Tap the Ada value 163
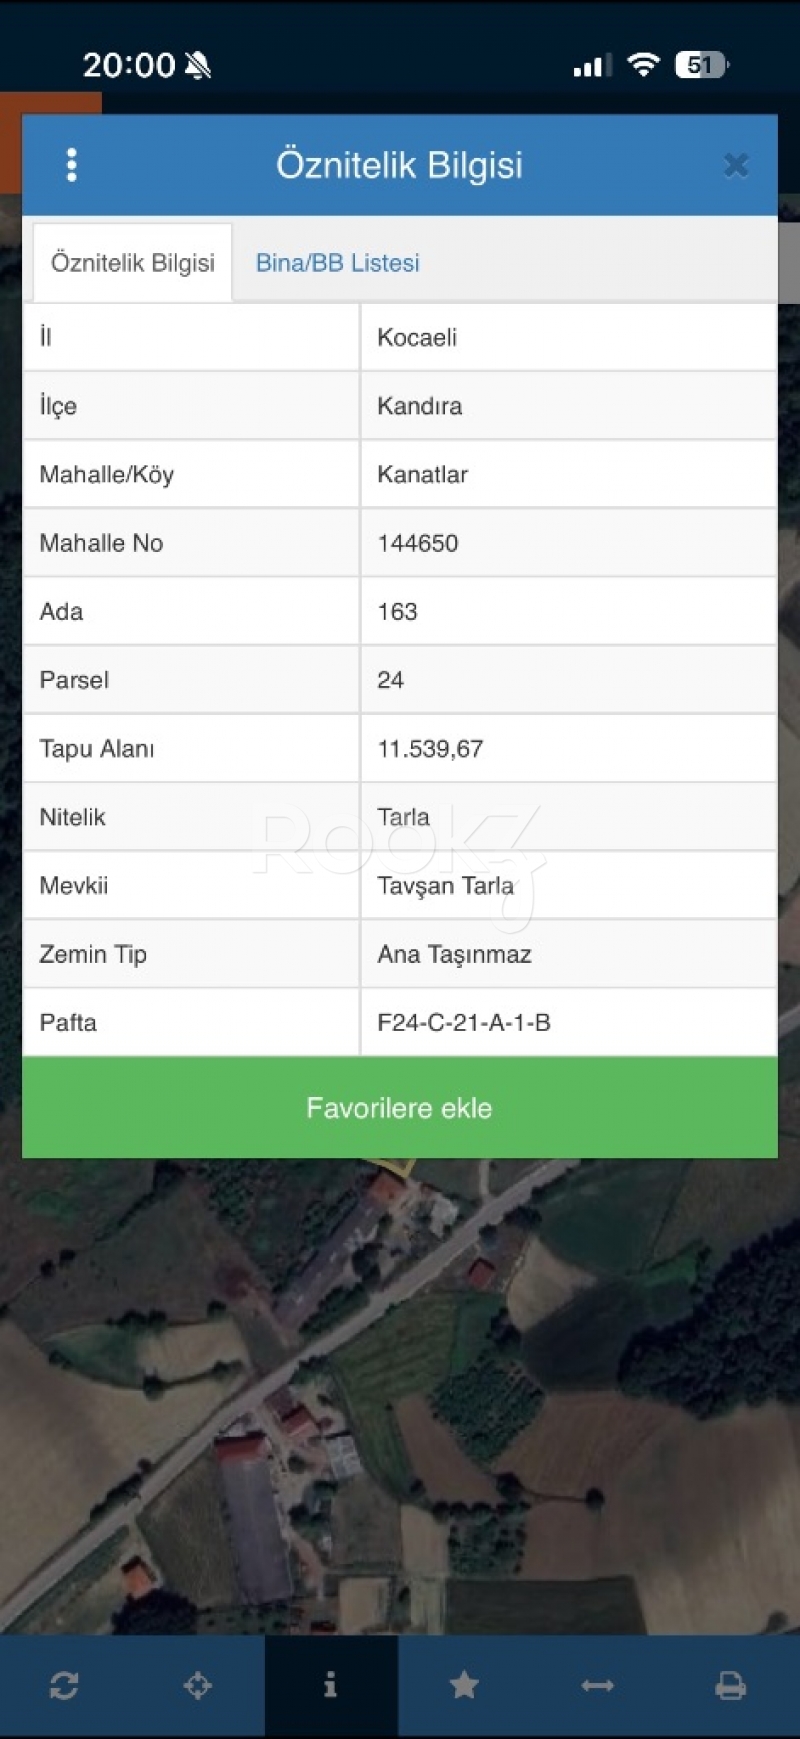 397,612
